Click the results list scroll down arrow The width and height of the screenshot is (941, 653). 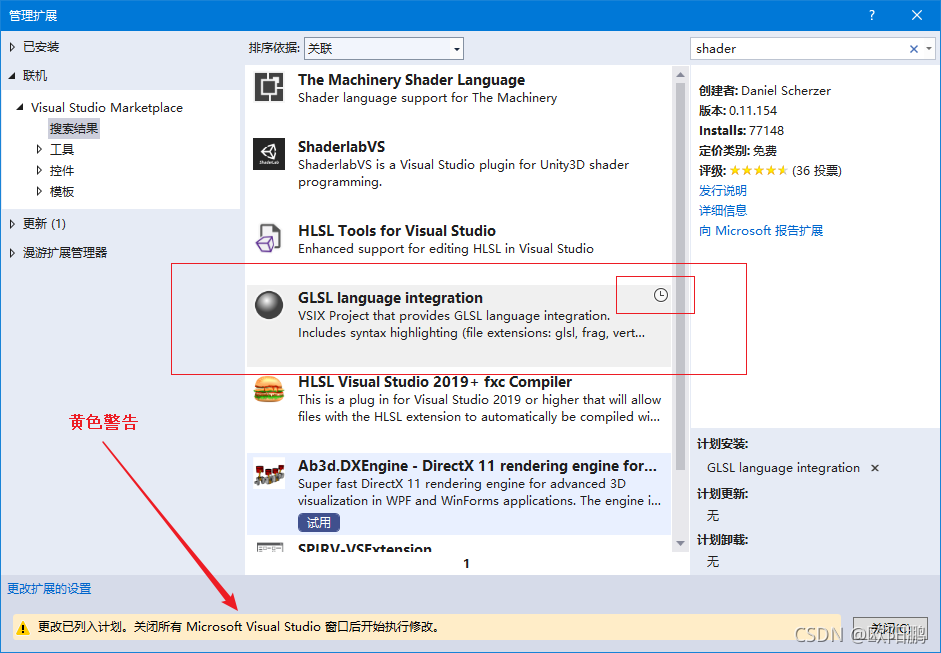tap(680, 543)
